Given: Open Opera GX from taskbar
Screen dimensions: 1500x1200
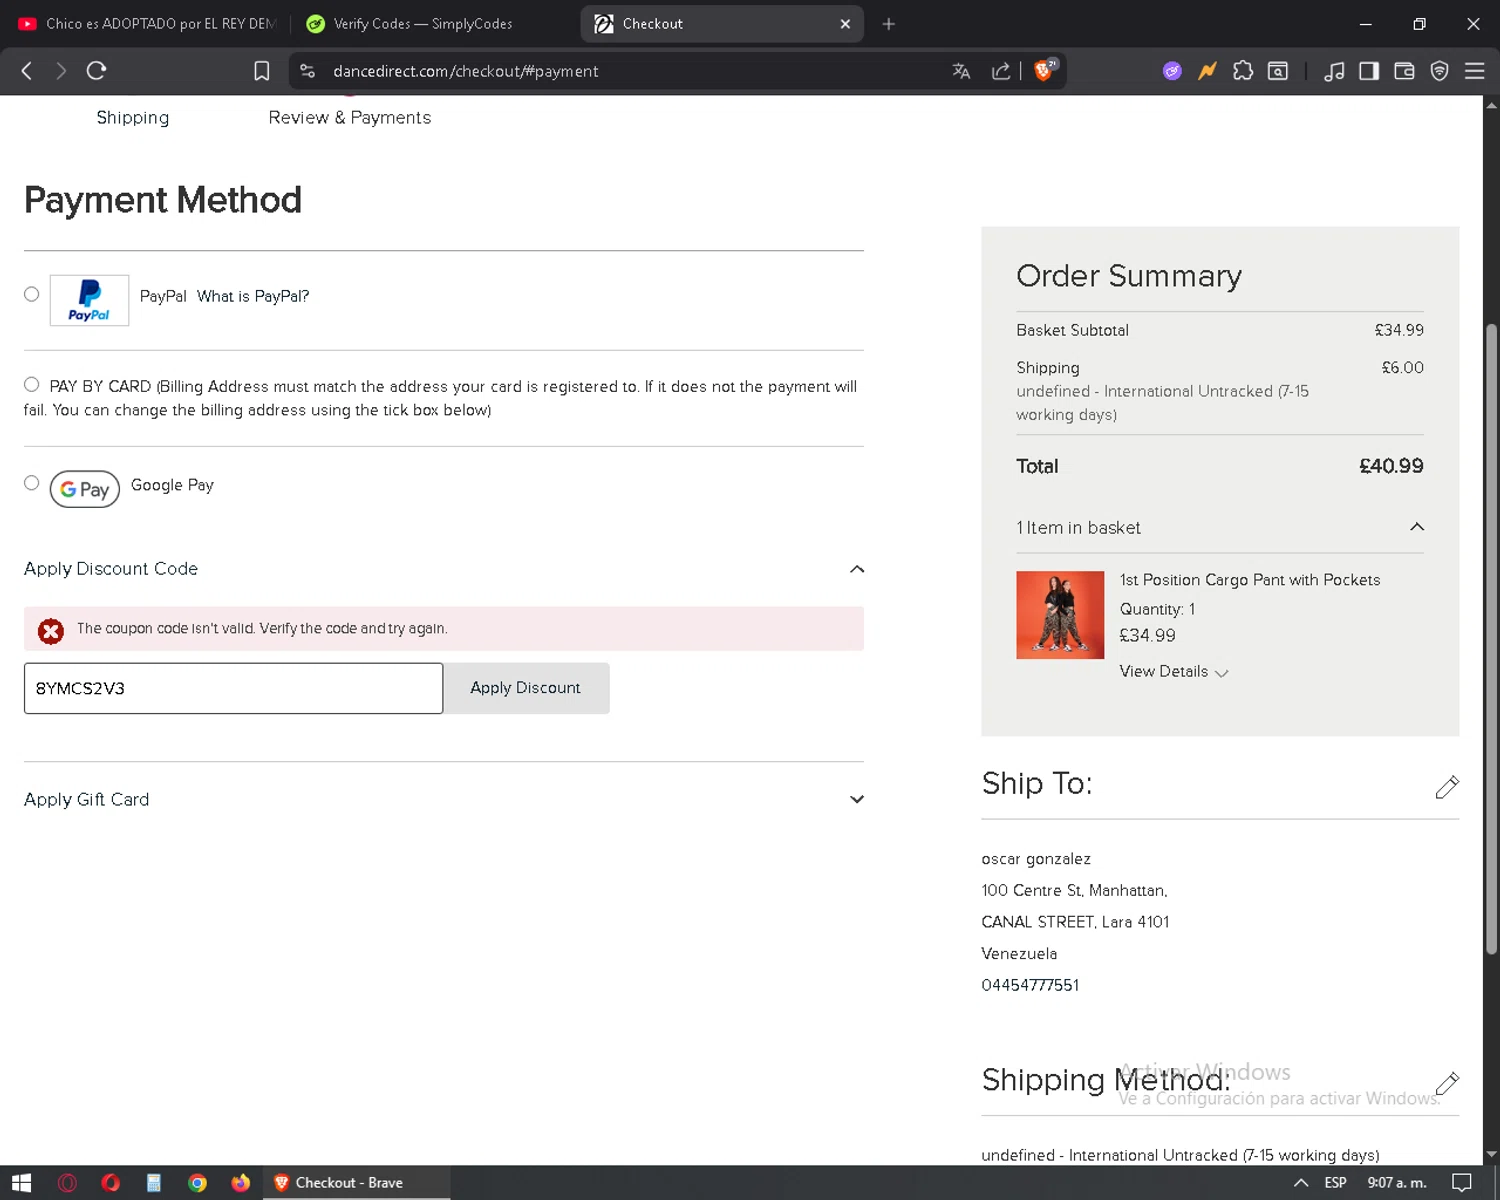Looking at the screenshot, I should tap(67, 1183).
